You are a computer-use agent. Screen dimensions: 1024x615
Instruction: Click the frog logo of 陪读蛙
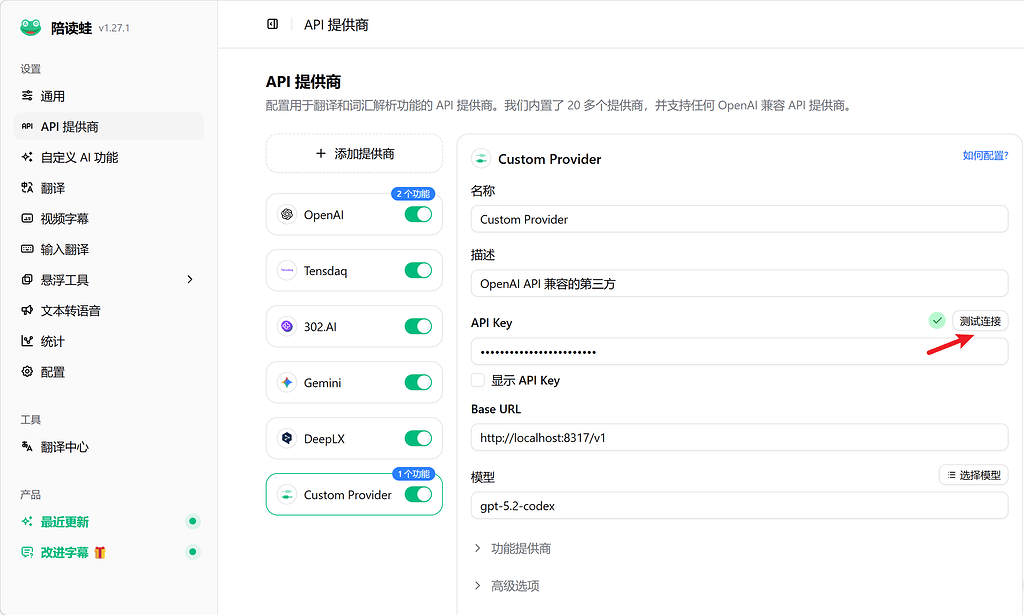[x=30, y=27]
